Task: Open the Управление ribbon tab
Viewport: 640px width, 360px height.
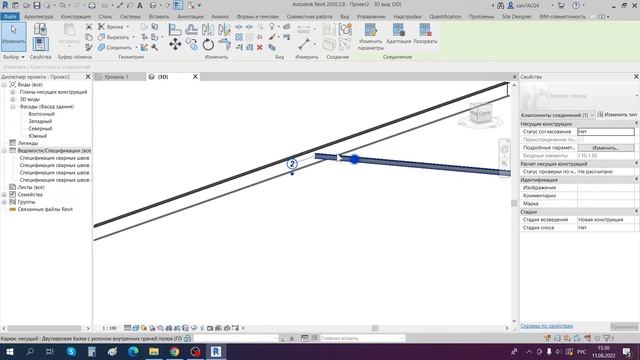Action: click(x=371, y=17)
